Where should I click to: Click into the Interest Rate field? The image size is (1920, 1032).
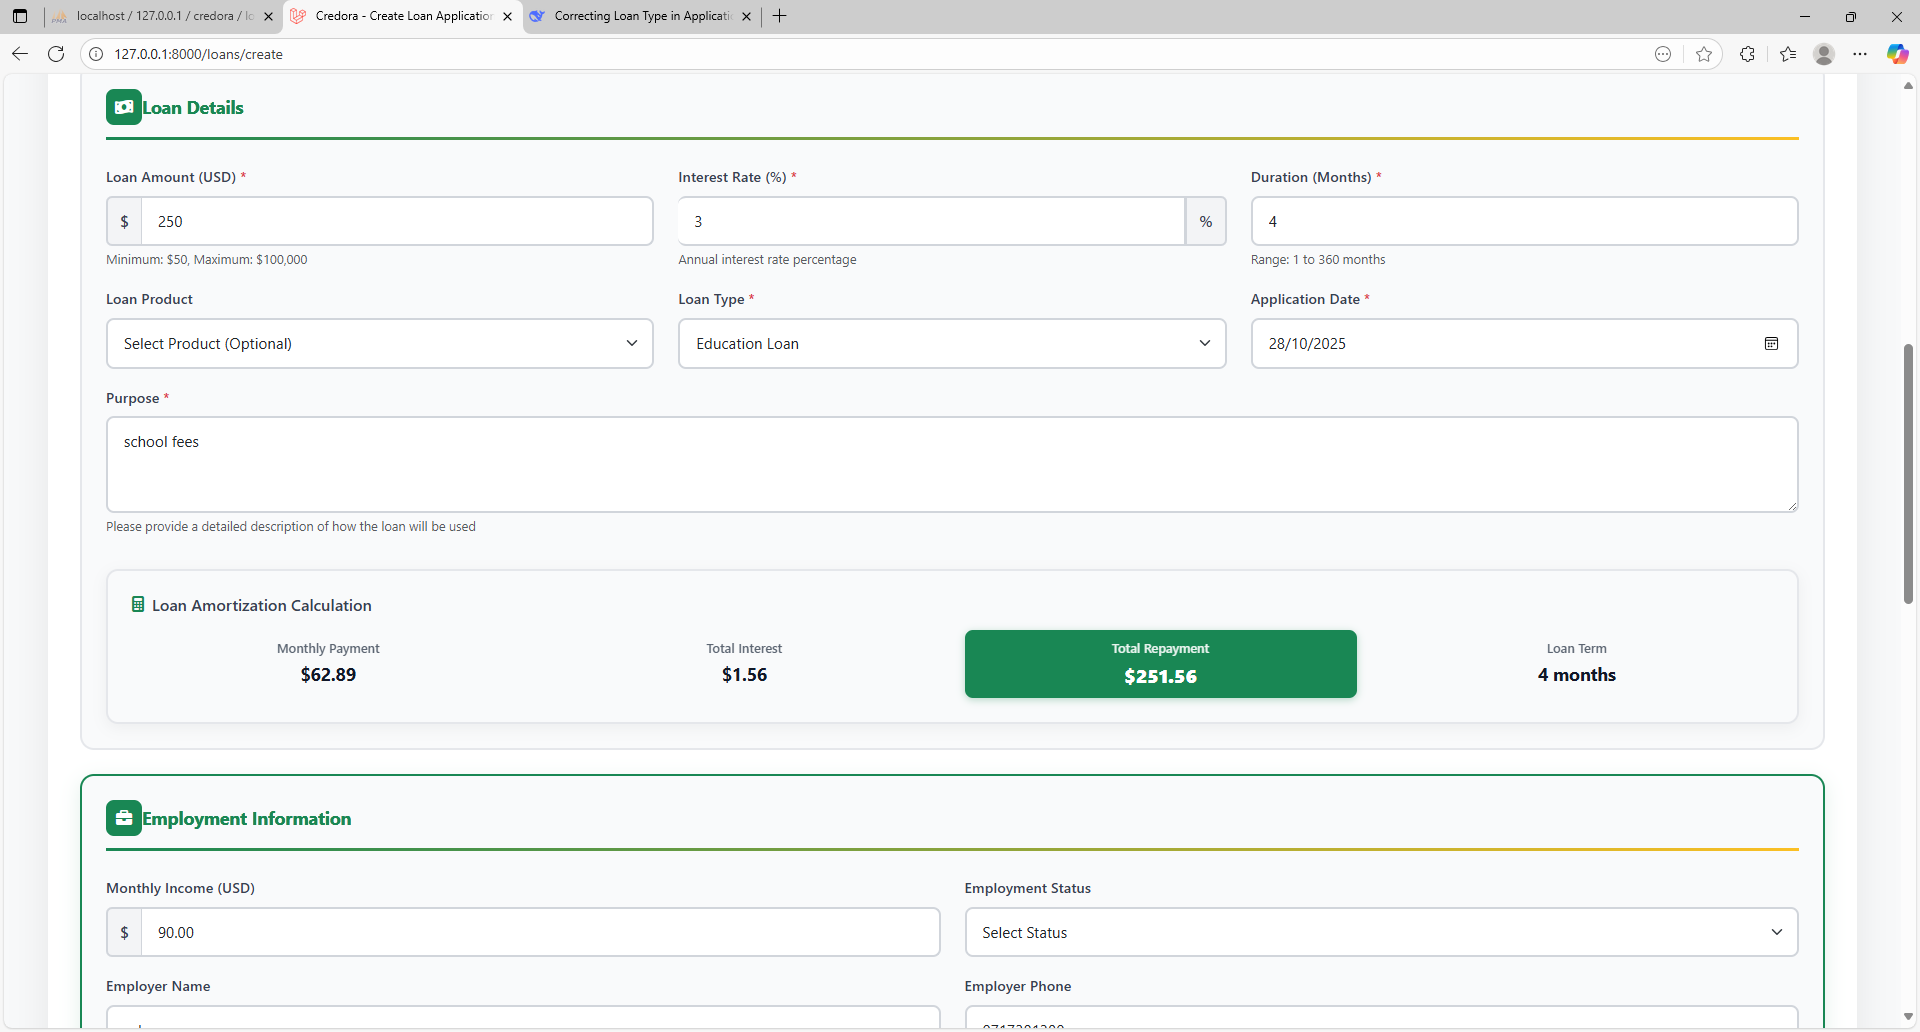click(930, 222)
